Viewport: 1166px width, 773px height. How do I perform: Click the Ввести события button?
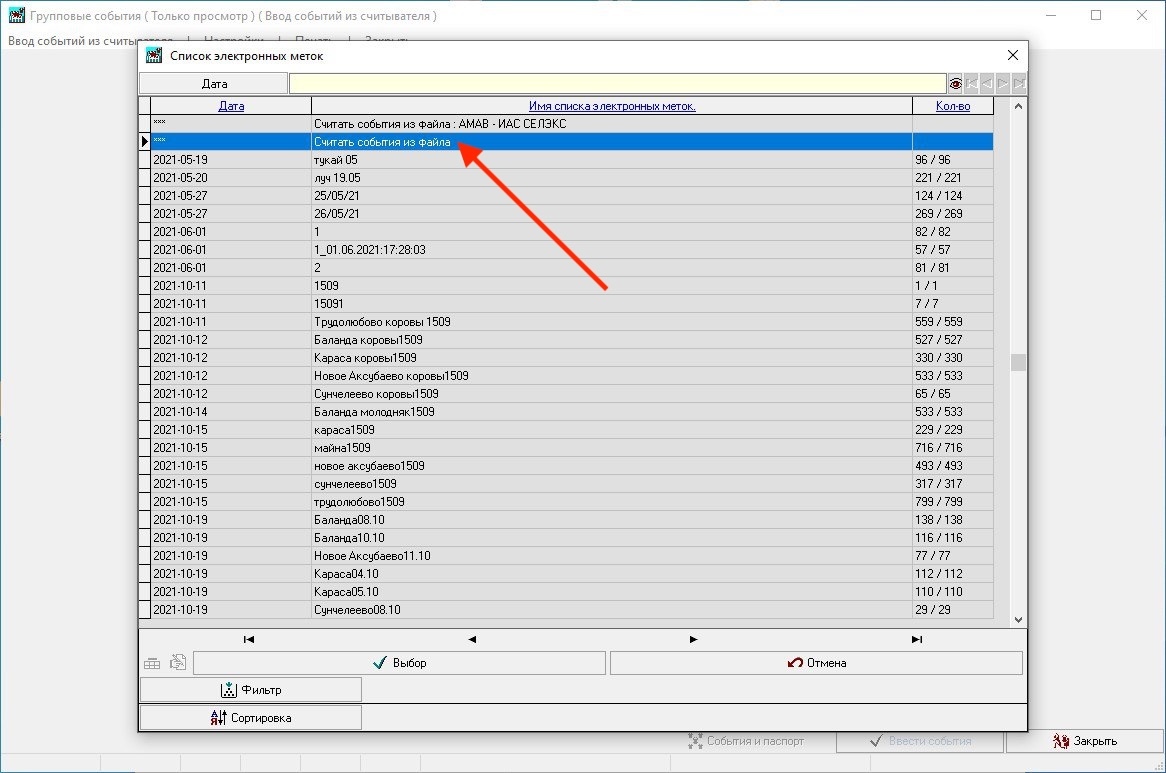[921, 741]
